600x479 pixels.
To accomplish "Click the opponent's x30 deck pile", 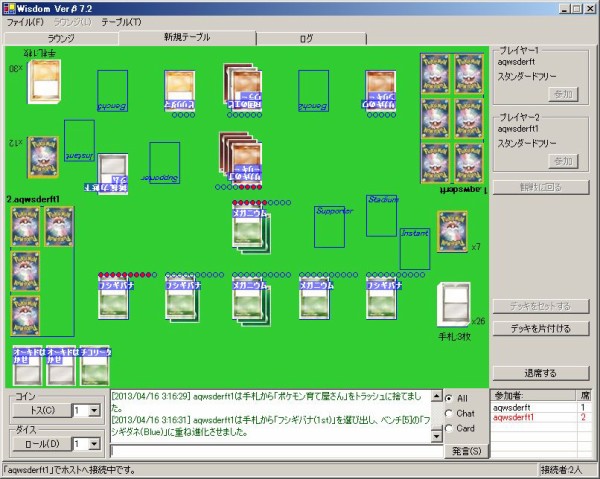I will pos(44,77).
